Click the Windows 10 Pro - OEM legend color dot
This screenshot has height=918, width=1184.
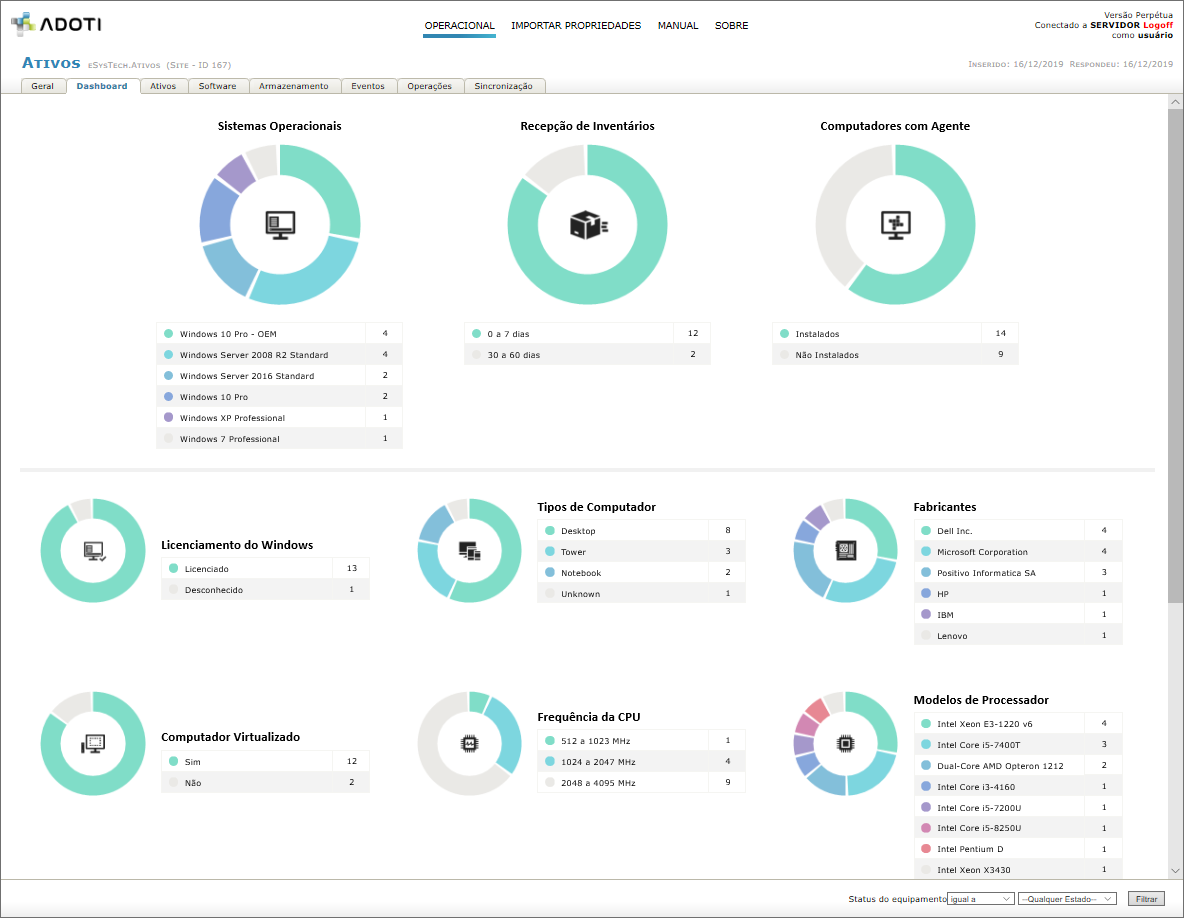pyautogui.click(x=169, y=333)
